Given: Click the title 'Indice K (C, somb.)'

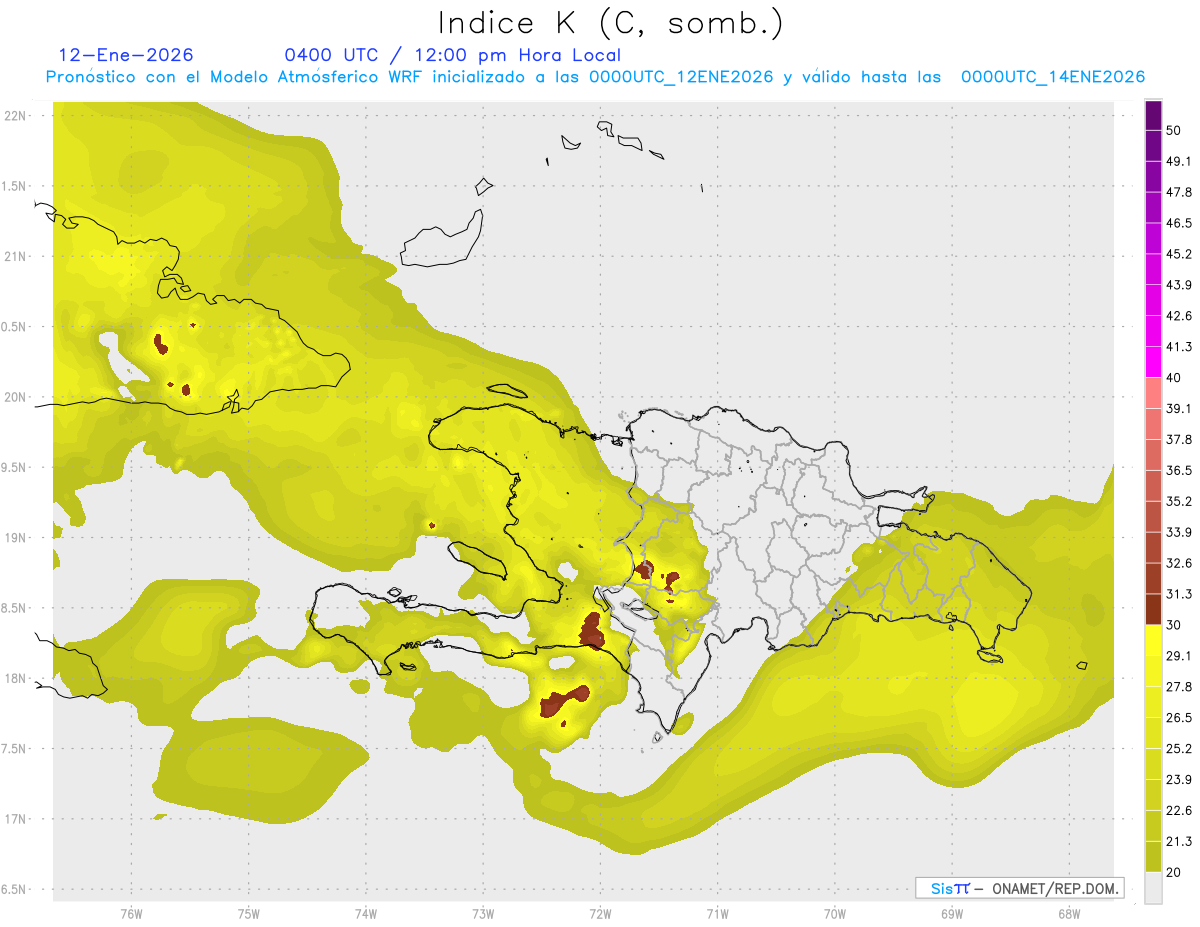Looking at the screenshot, I should tap(610, 22).
